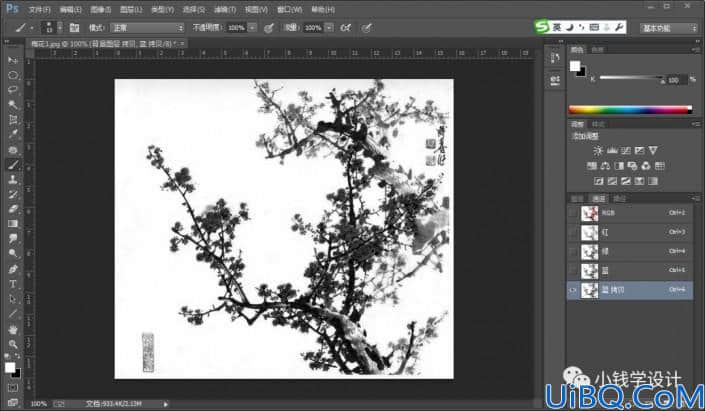Add a Curves adjustment

625,151
